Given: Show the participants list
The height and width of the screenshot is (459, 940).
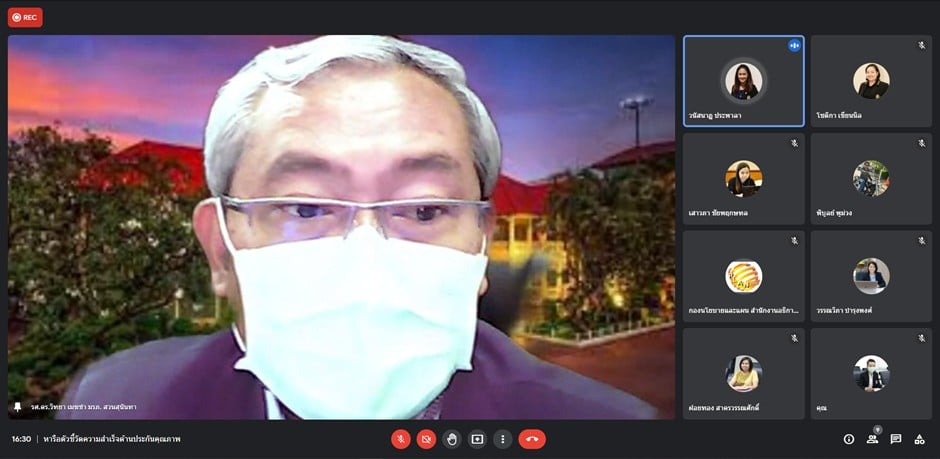Looking at the screenshot, I should pyautogui.click(x=873, y=439).
